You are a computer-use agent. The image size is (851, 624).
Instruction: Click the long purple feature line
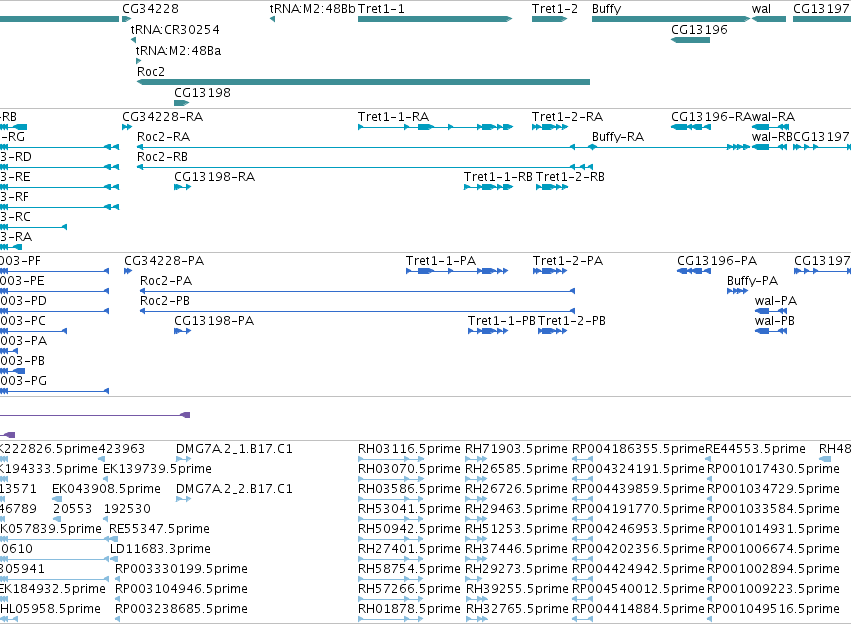coord(95,415)
